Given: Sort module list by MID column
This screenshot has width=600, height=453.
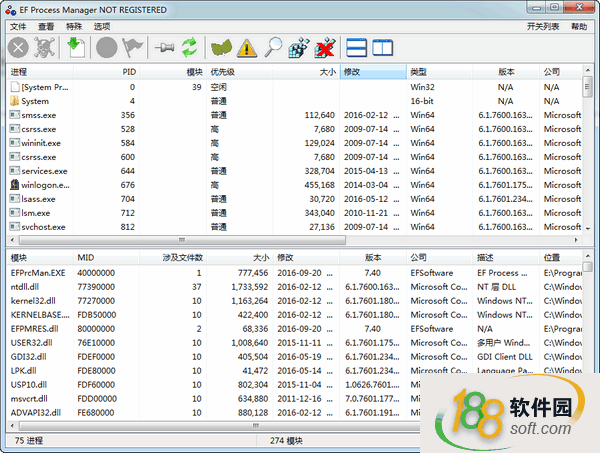Looking at the screenshot, I should tap(86, 257).
